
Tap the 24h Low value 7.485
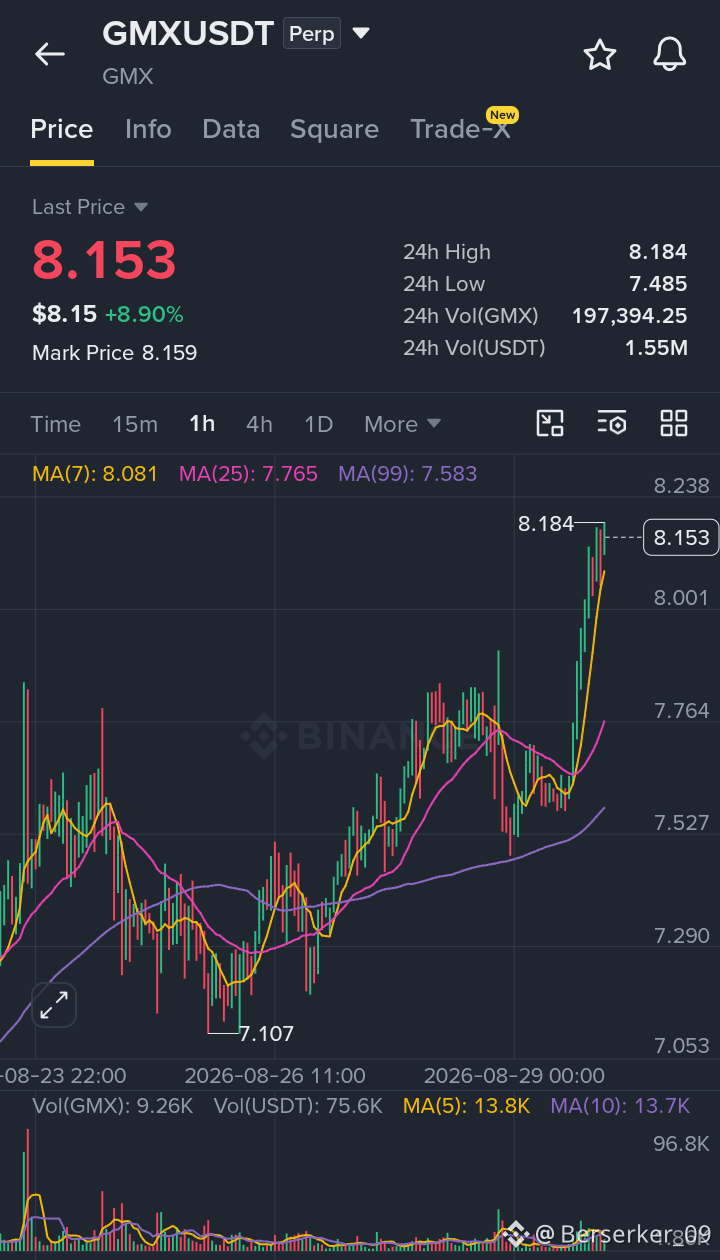tap(658, 284)
